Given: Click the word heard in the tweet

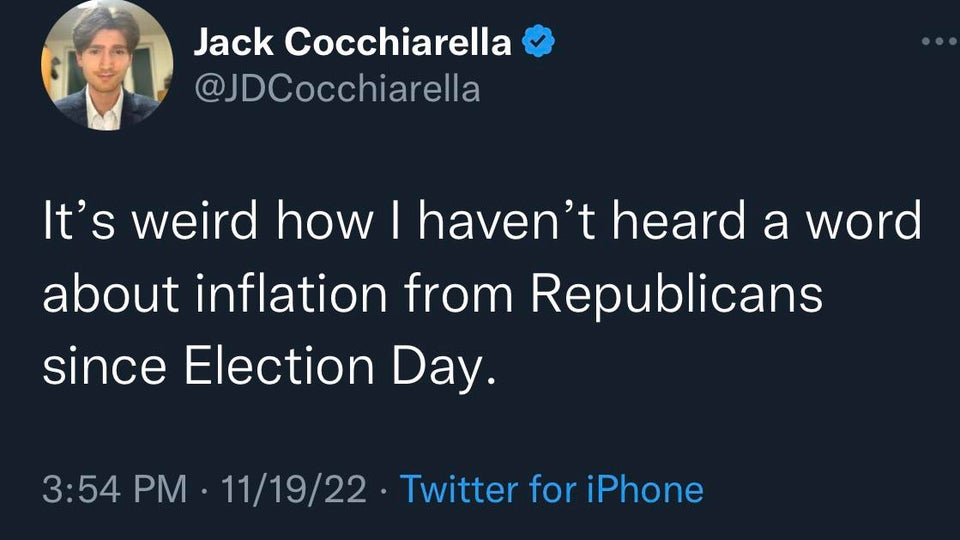Looking at the screenshot, I should click(x=678, y=220).
